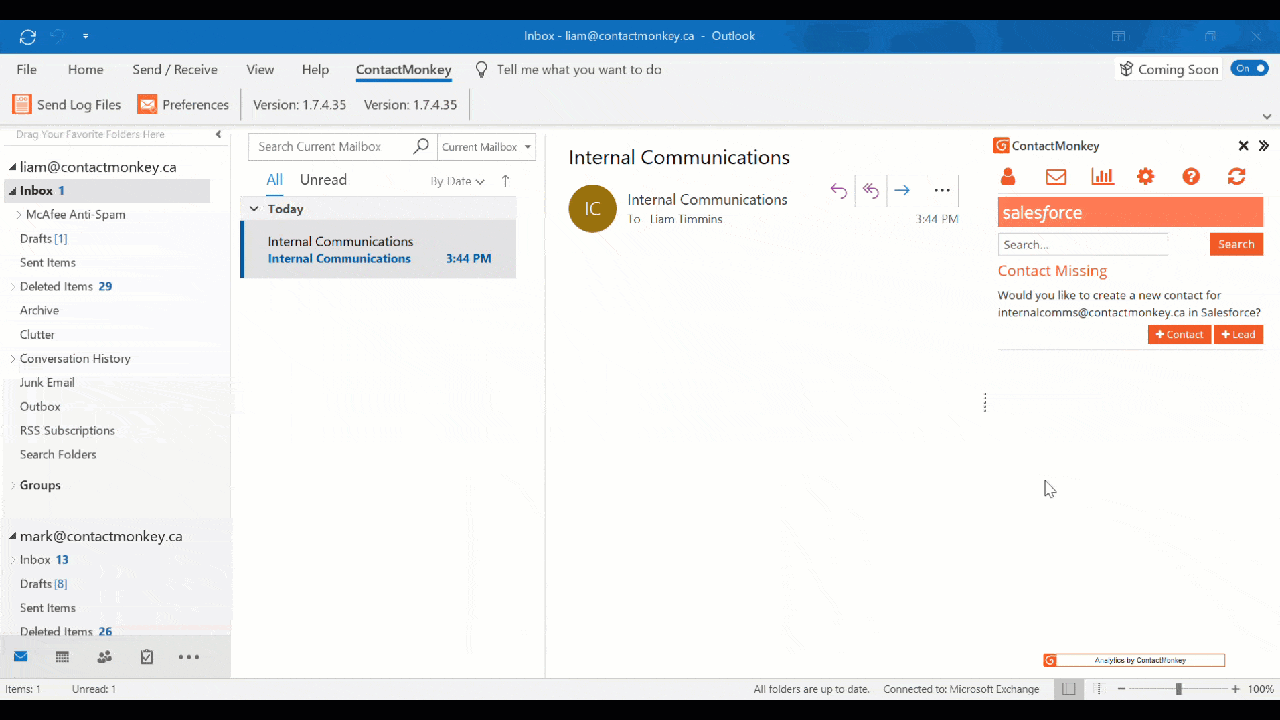Screen dimensions: 1280x720
Task: Expand the McAfee Anti-Spam folder
Action: tap(19, 215)
